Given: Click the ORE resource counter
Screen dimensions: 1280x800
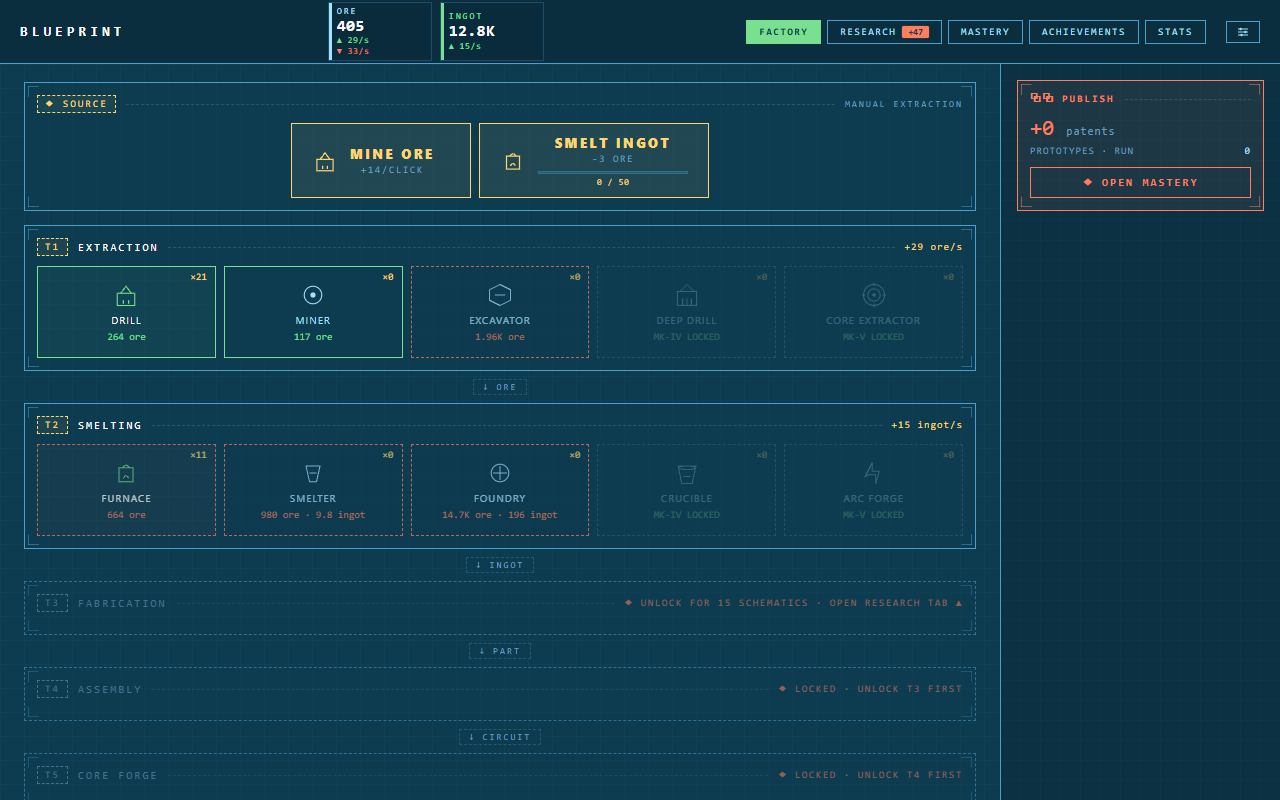Looking at the screenshot, I should point(380,31).
